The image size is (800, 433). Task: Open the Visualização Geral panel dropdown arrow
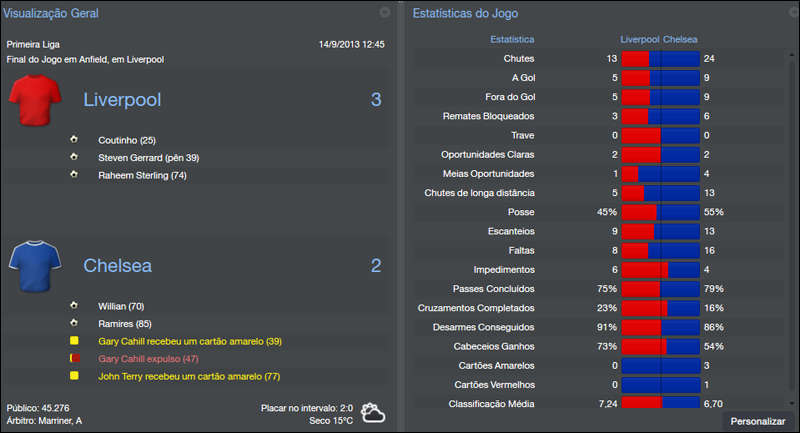[x=385, y=13]
